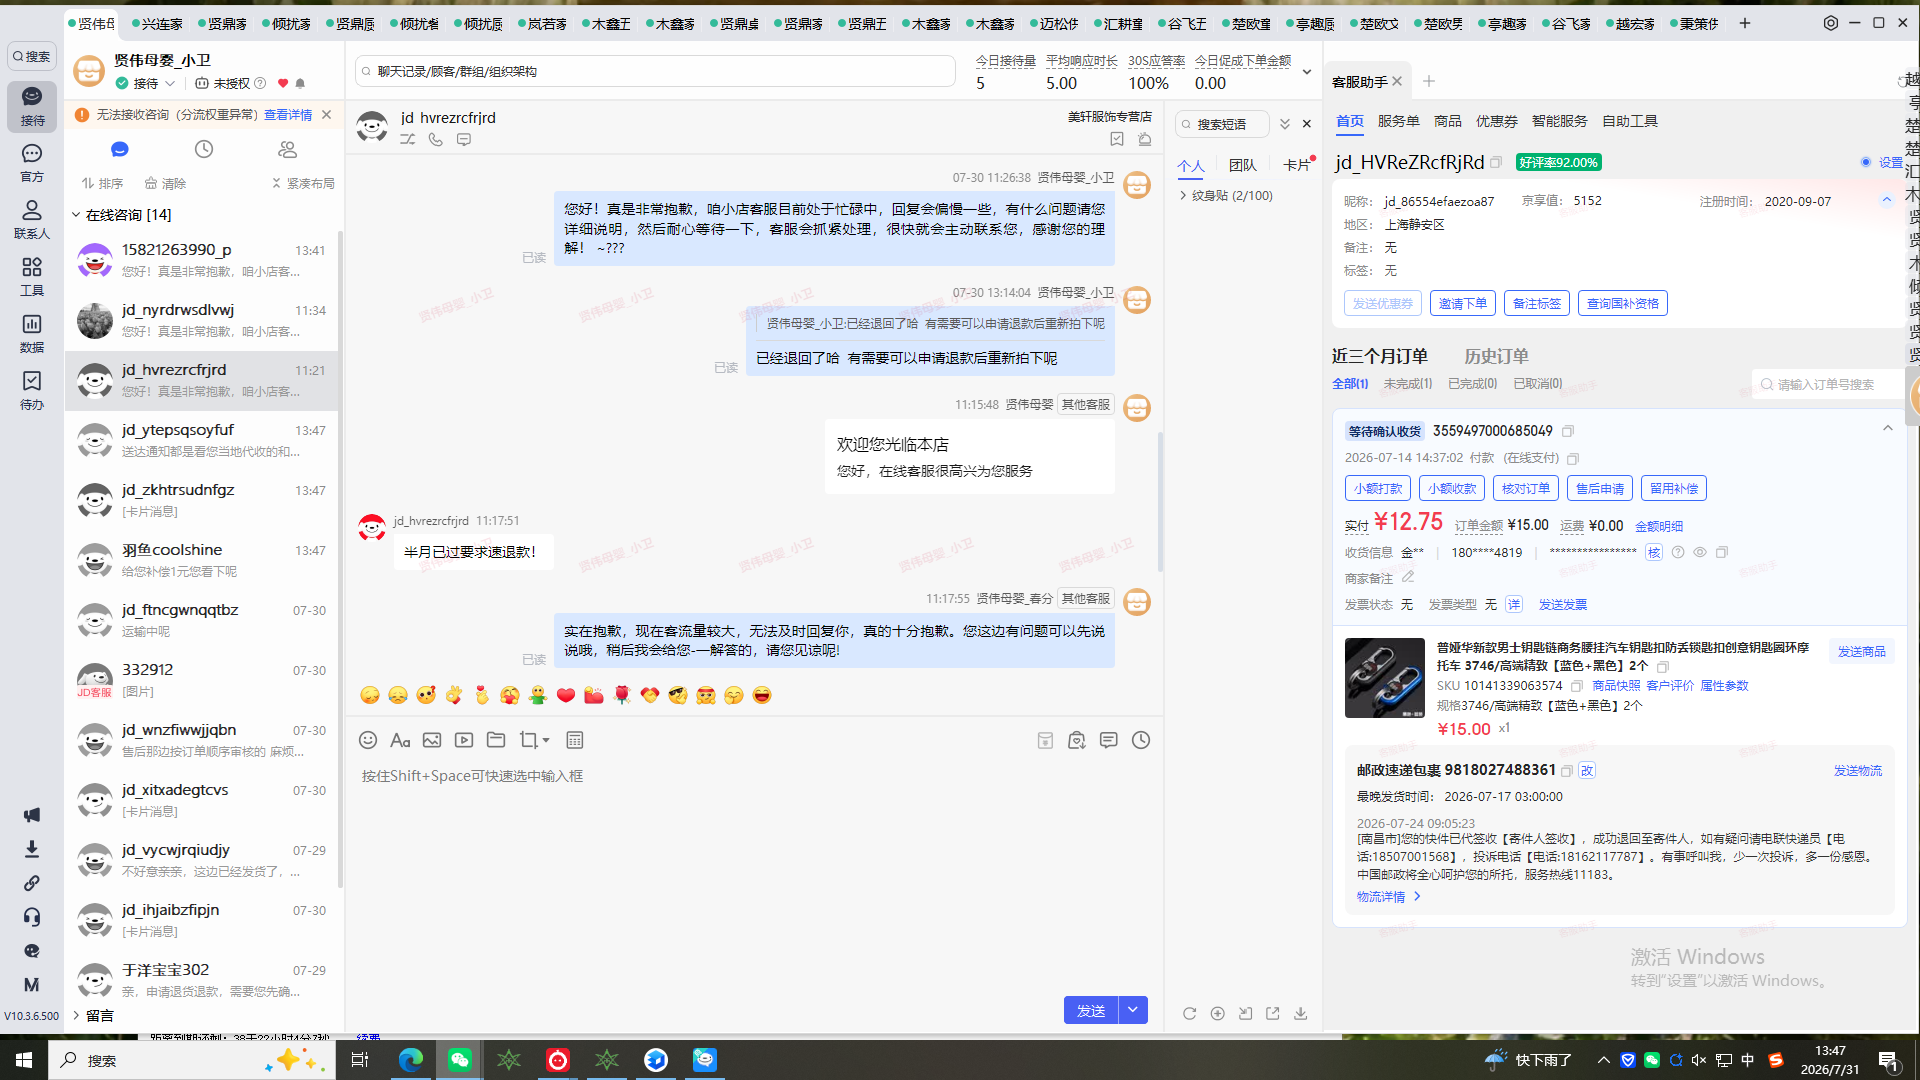Collapse the customer info card chevron
The width and height of the screenshot is (1920, 1080).
pyautogui.click(x=1887, y=200)
